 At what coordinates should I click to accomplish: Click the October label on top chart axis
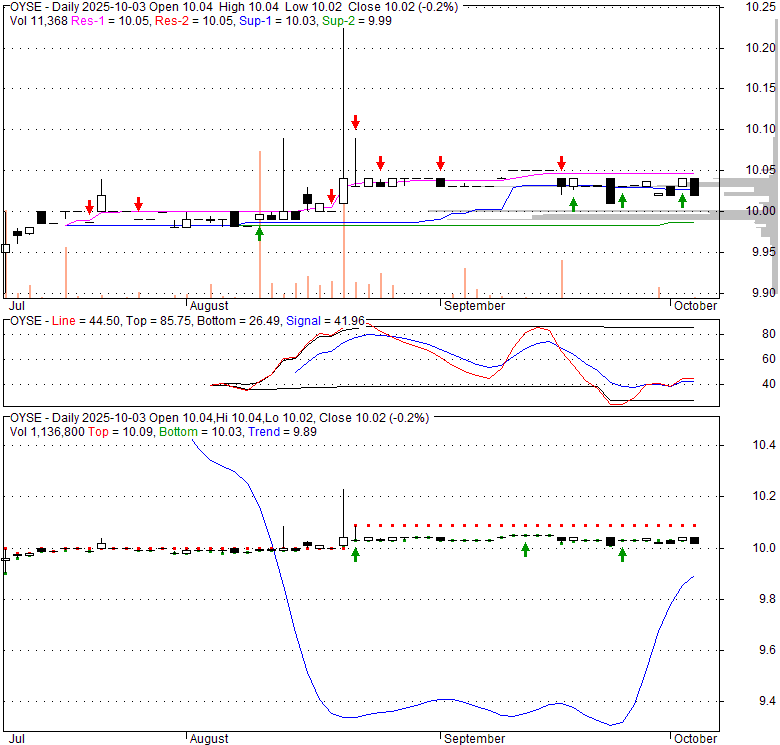point(695,306)
